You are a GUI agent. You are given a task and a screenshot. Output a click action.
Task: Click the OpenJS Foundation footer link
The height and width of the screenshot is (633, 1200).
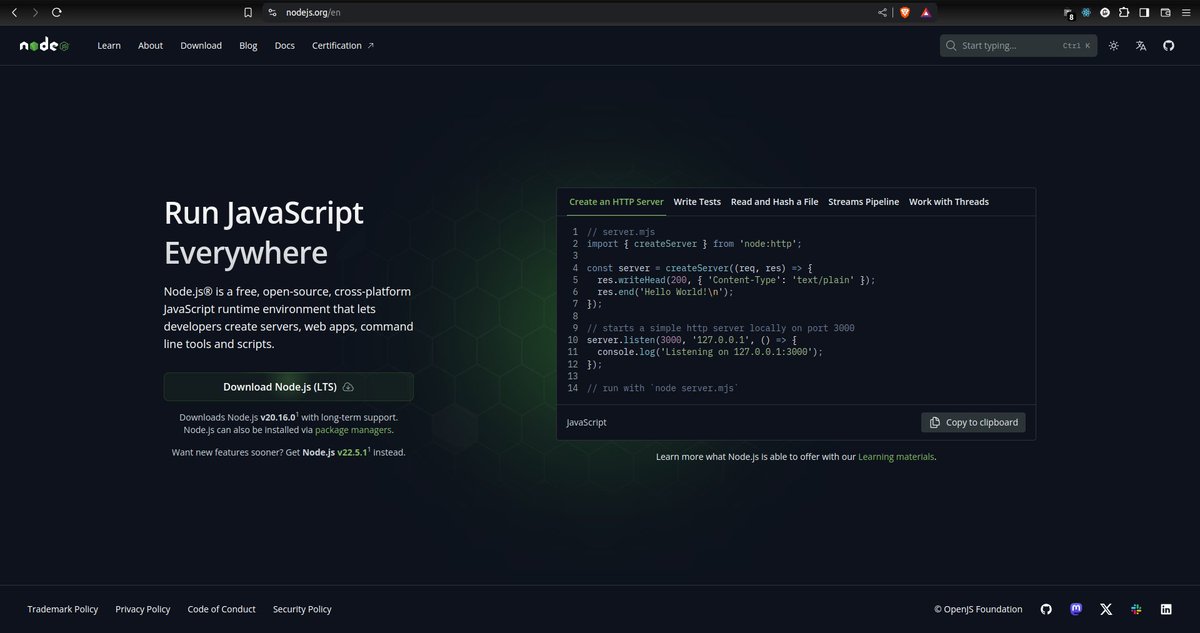[x=978, y=609]
